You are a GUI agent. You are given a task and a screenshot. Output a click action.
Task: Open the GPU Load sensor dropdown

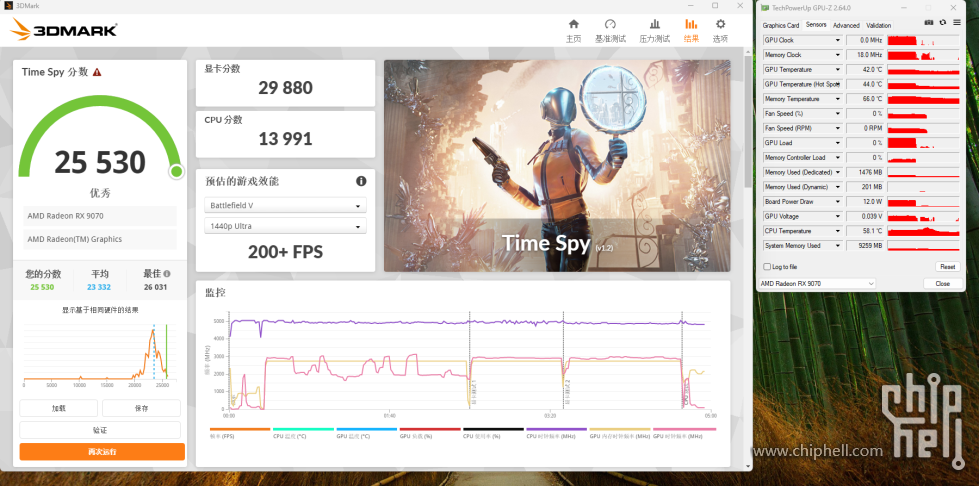click(838, 143)
